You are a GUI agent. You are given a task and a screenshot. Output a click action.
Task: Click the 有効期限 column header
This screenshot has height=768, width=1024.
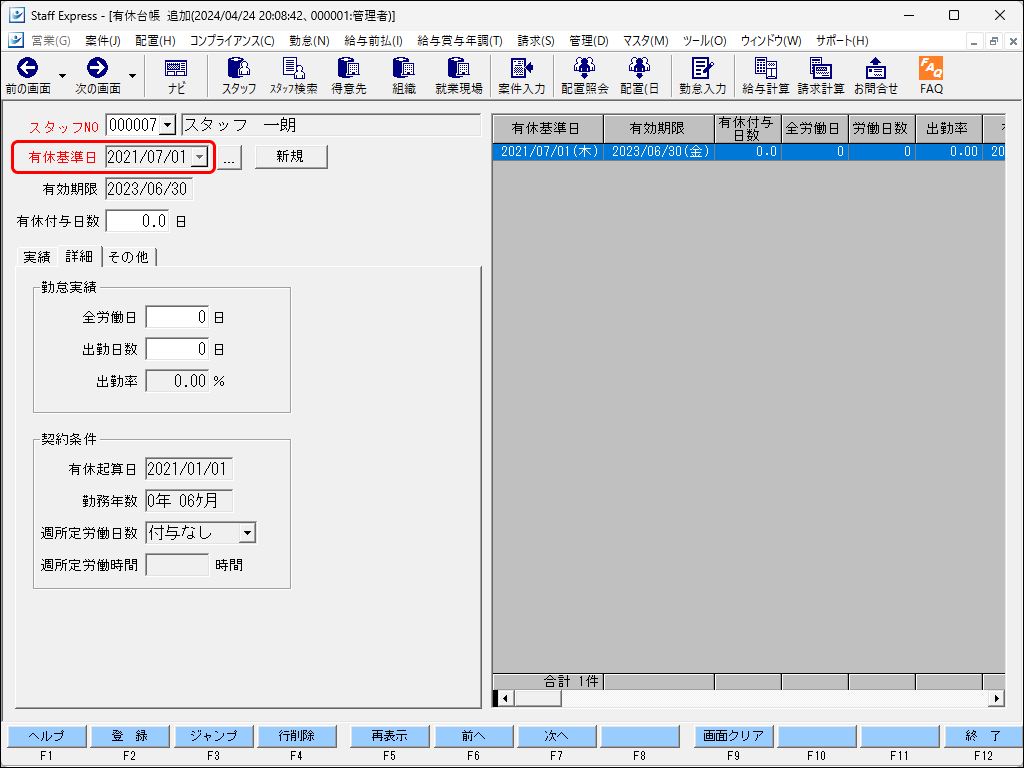tap(658, 129)
